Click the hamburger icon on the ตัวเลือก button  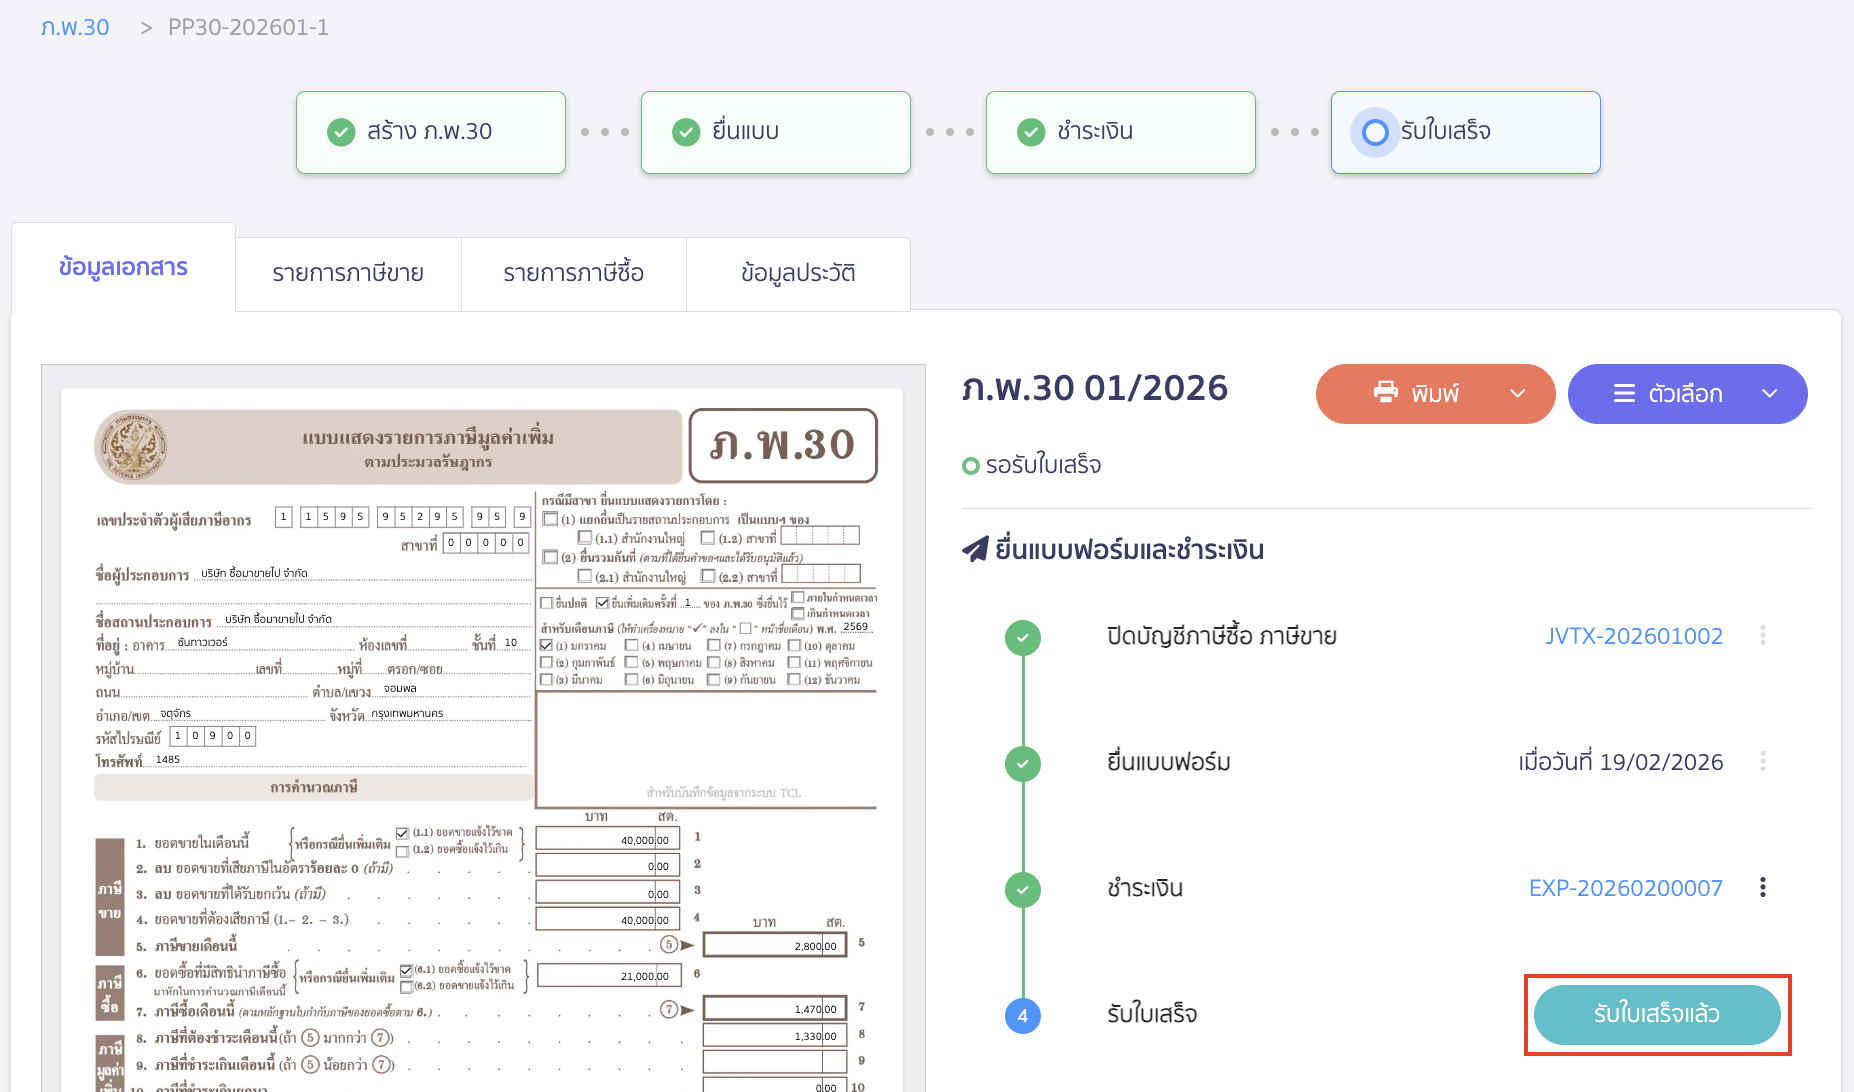coord(1625,393)
